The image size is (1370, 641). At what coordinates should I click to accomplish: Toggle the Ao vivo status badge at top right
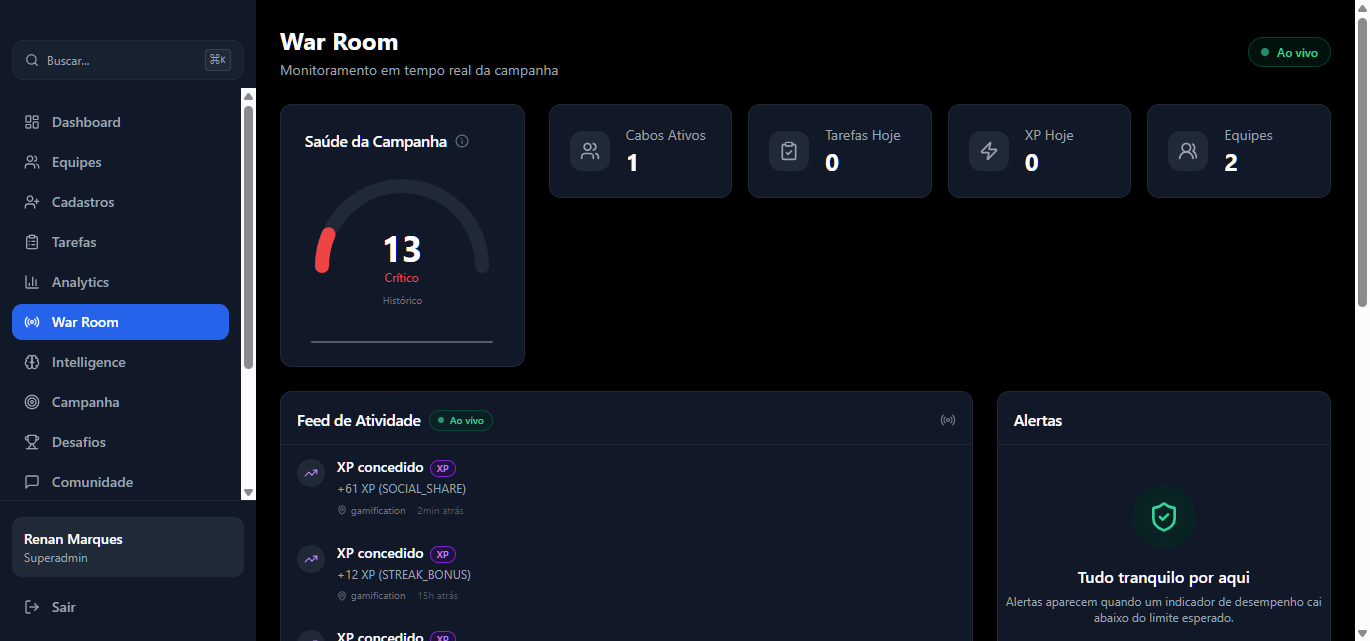[1288, 52]
